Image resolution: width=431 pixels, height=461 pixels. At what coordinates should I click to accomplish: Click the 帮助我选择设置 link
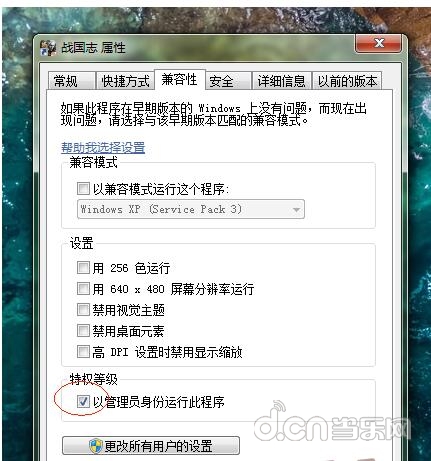[103, 147]
